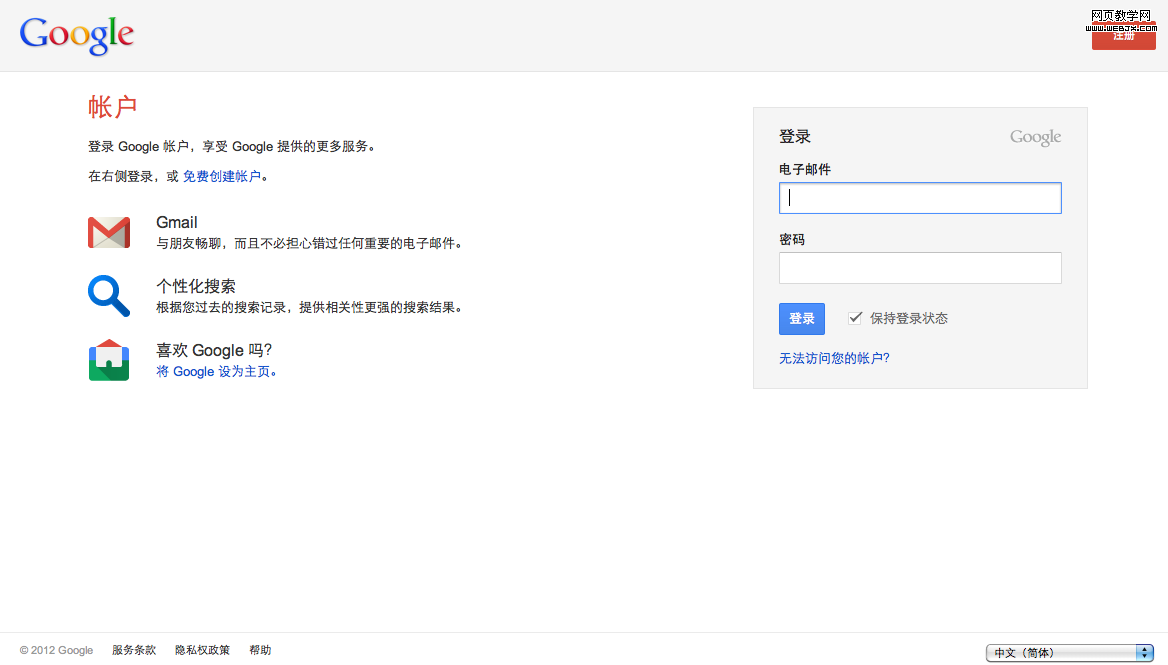Click the © 2012 Google footer text
Screen dimensions: 1168x665
57,650
